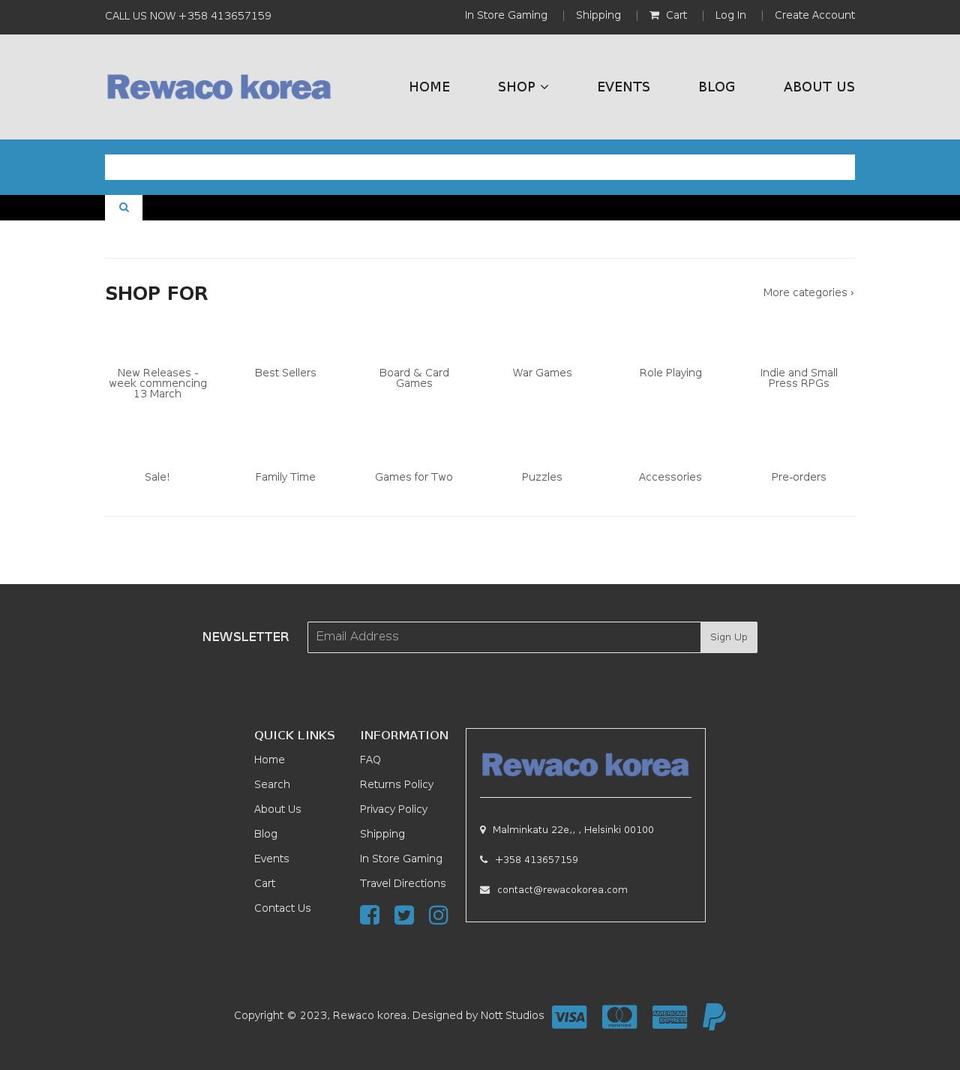Click Search in Quick Links

coord(272,784)
